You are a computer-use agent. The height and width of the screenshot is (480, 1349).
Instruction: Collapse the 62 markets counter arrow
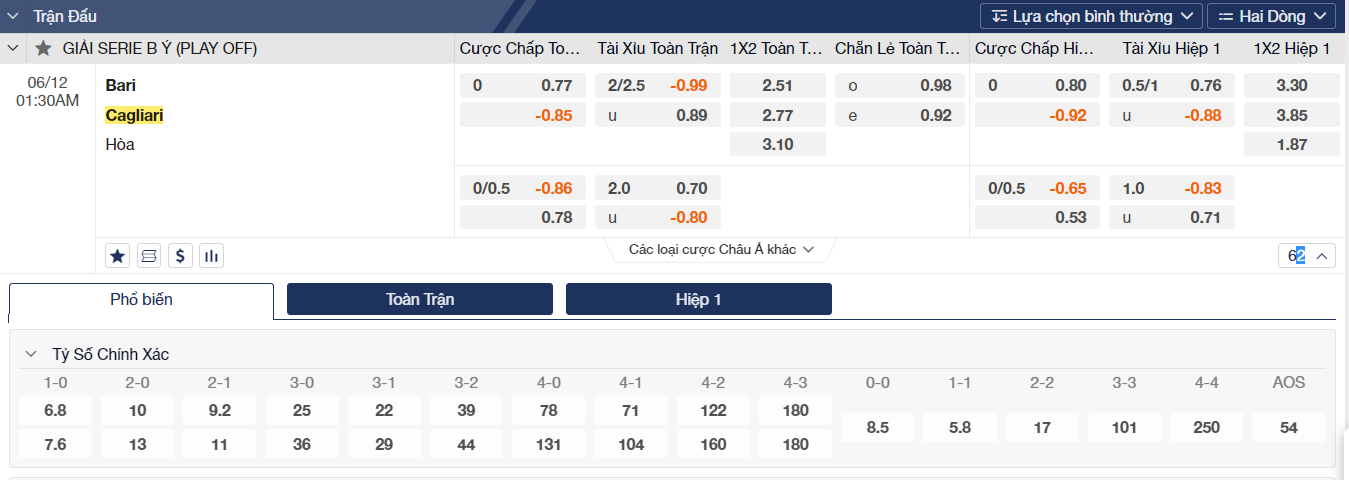tap(1322, 256)
